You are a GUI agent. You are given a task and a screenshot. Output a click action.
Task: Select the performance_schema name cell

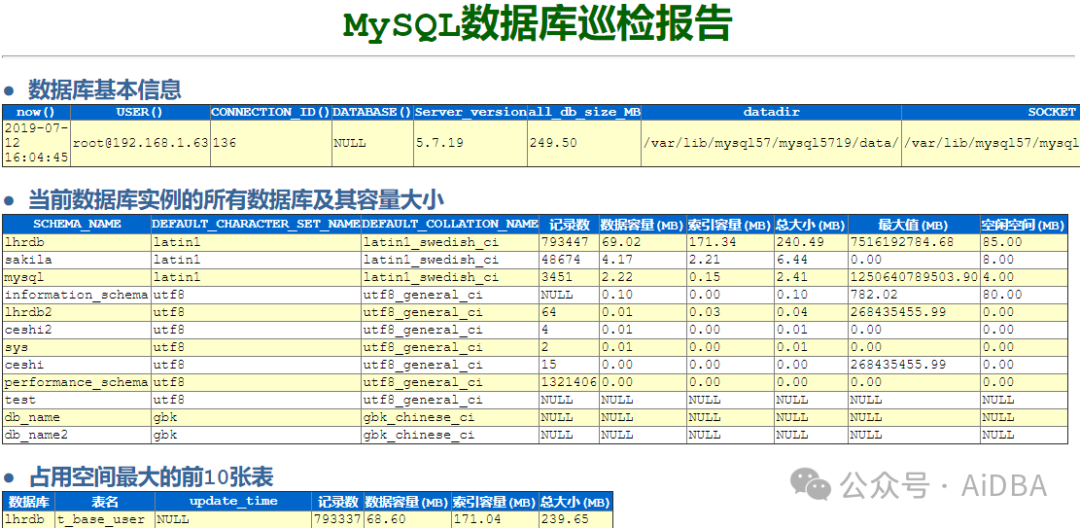(77, 382)
